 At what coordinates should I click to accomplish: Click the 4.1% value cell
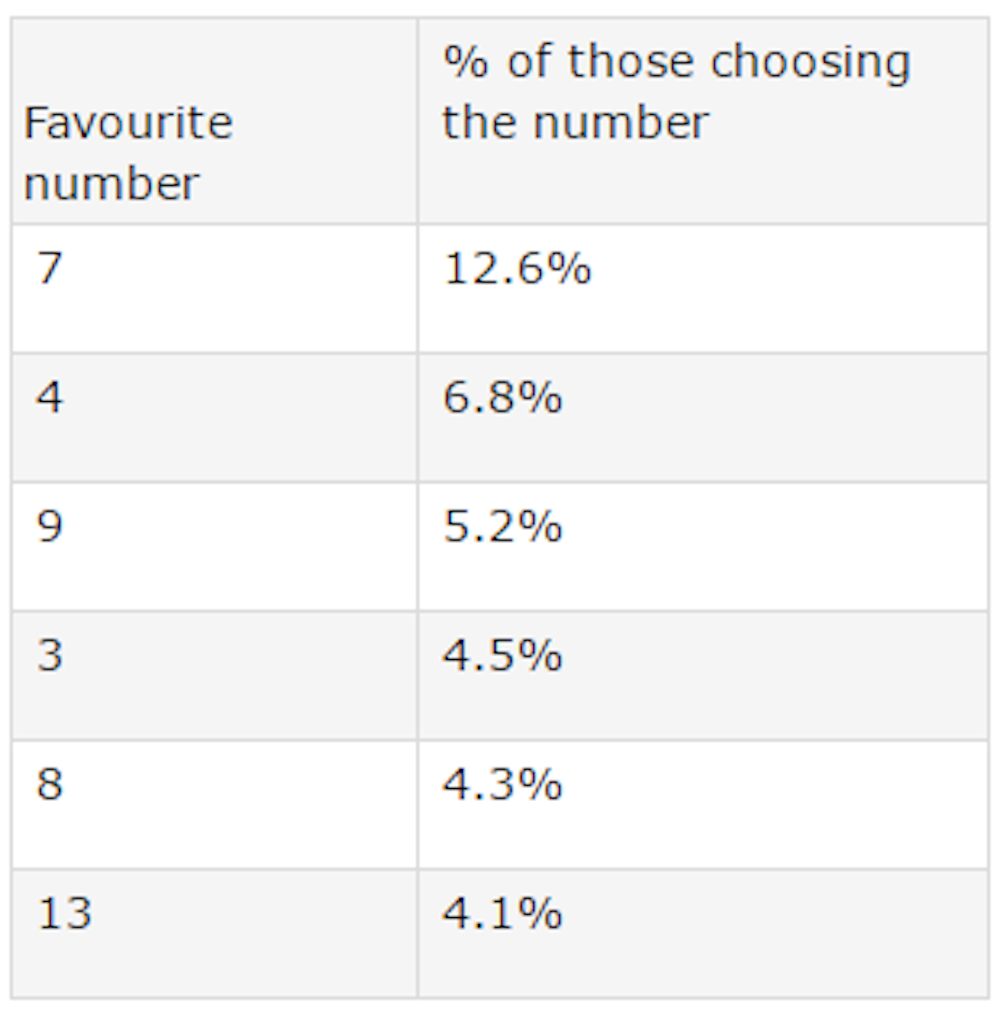click(502, 914)
